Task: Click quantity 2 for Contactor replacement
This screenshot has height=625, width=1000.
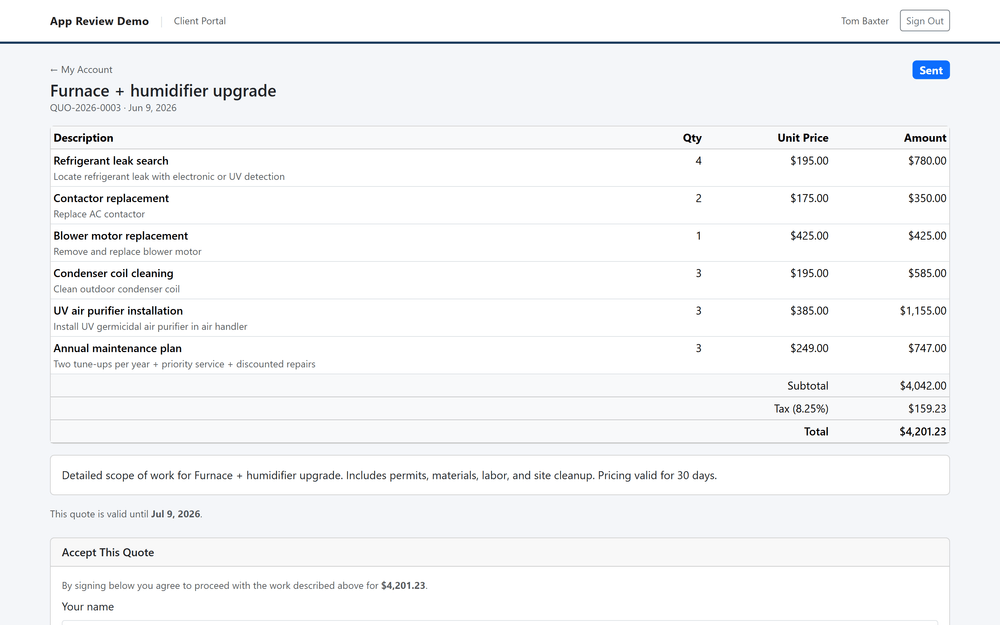Action: (698, 198)
